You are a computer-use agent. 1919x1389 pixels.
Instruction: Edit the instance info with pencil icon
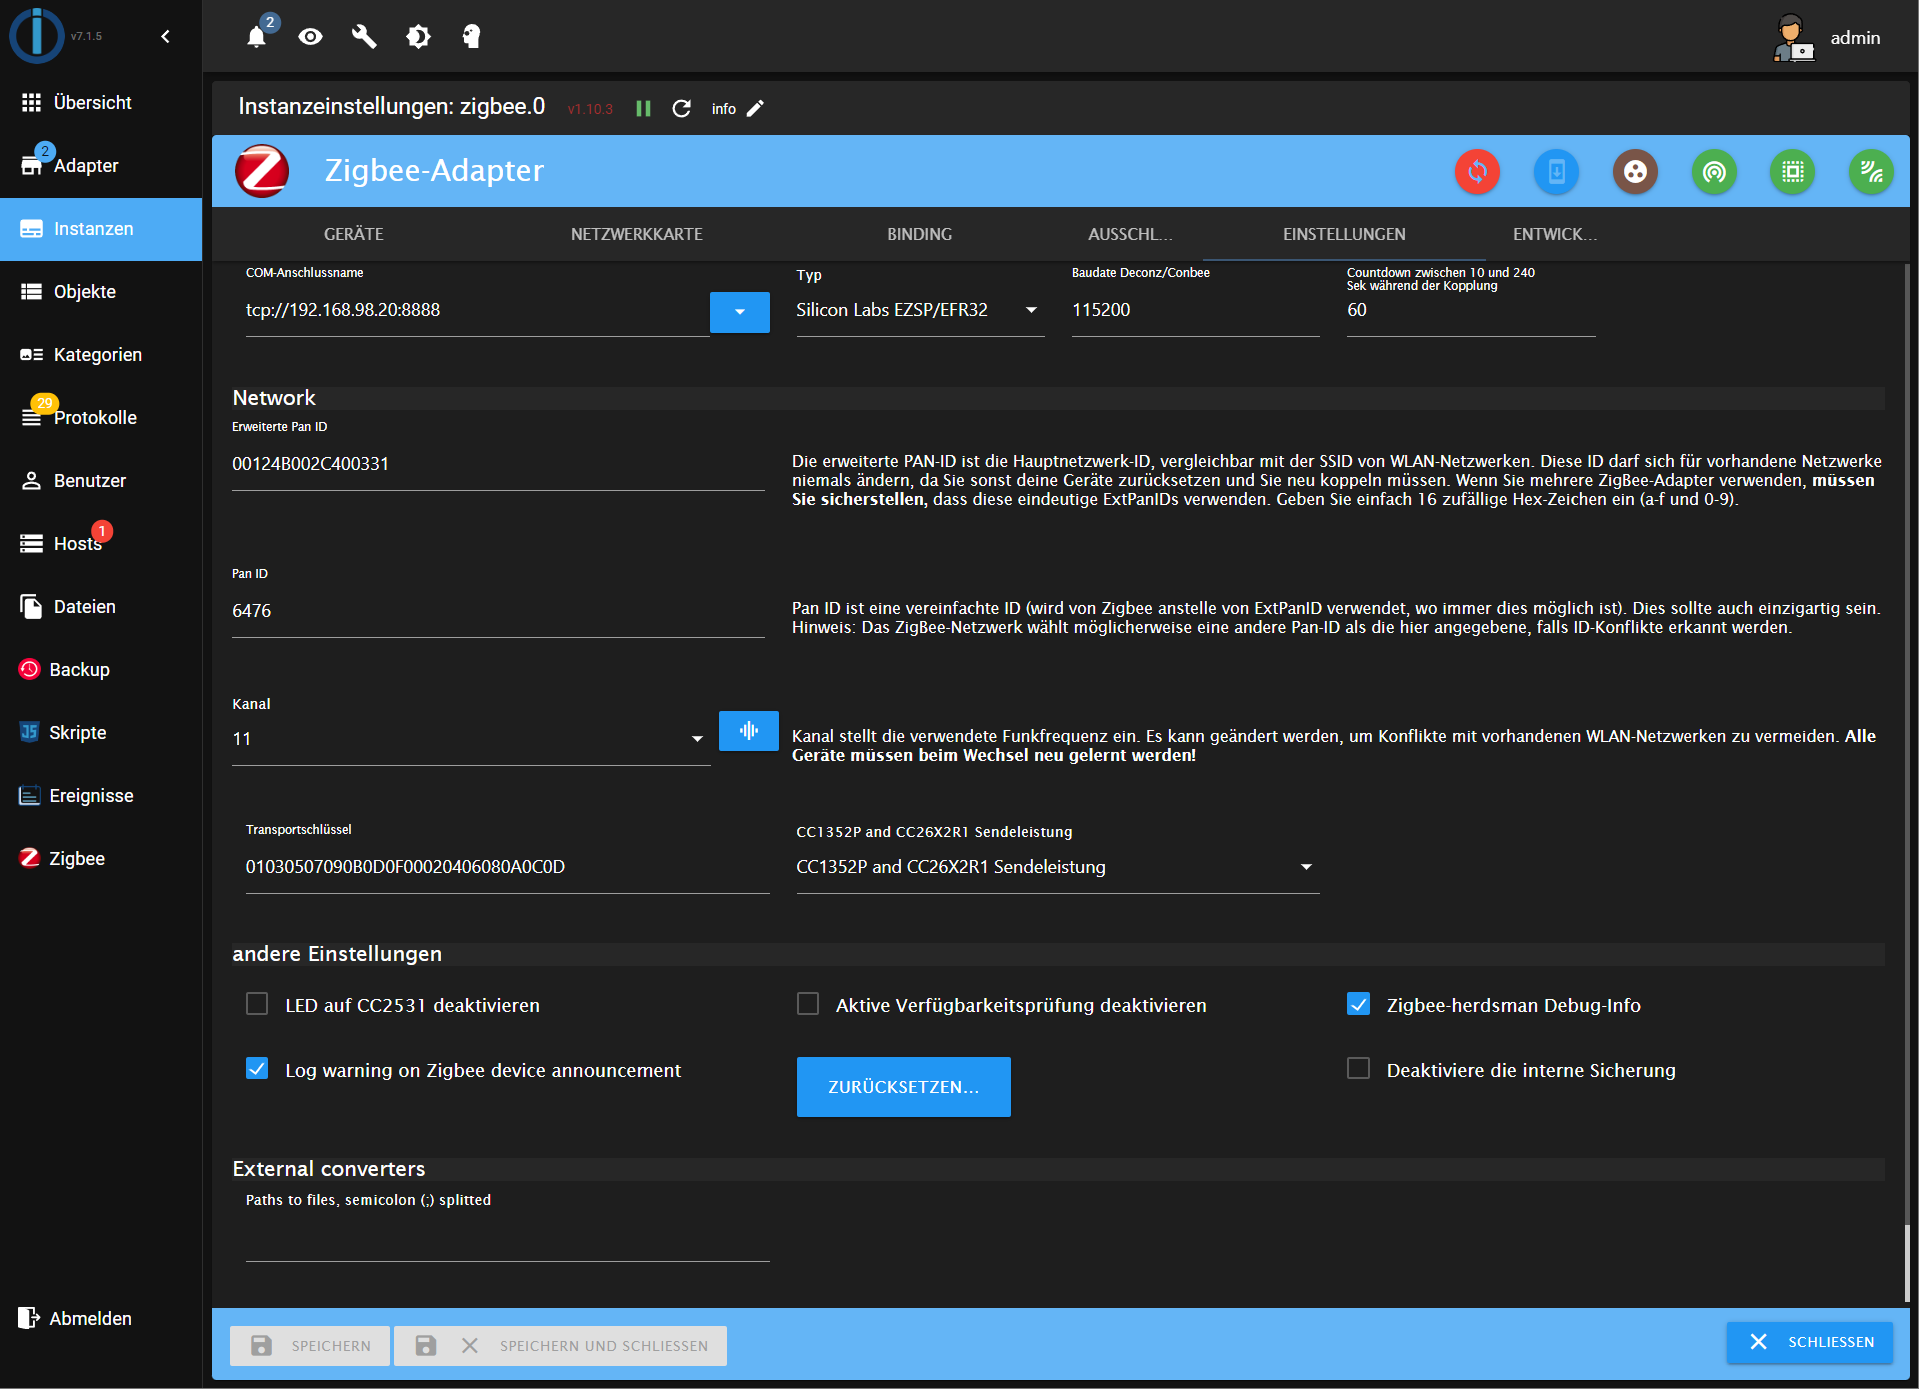pos(756,108)
